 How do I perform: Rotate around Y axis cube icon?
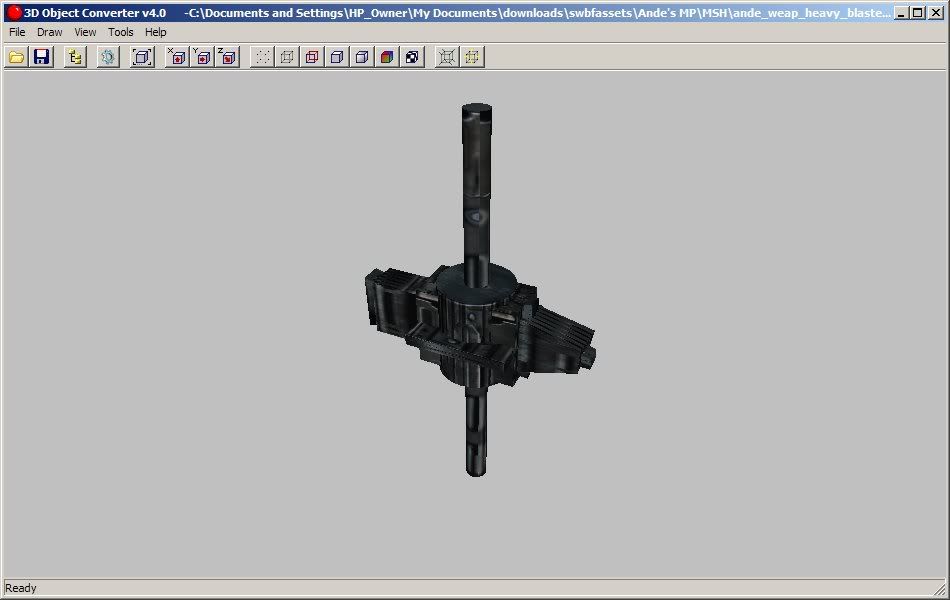point(202,57)
